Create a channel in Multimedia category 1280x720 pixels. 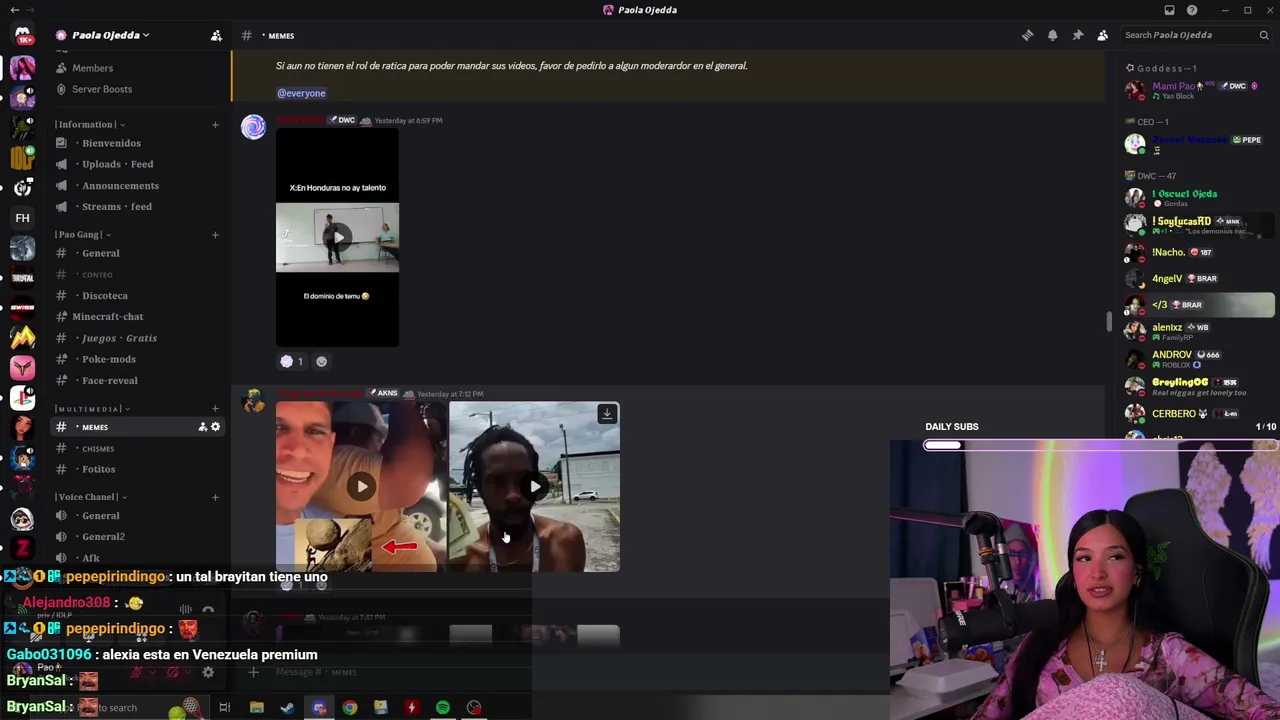(x=215, y=408)
